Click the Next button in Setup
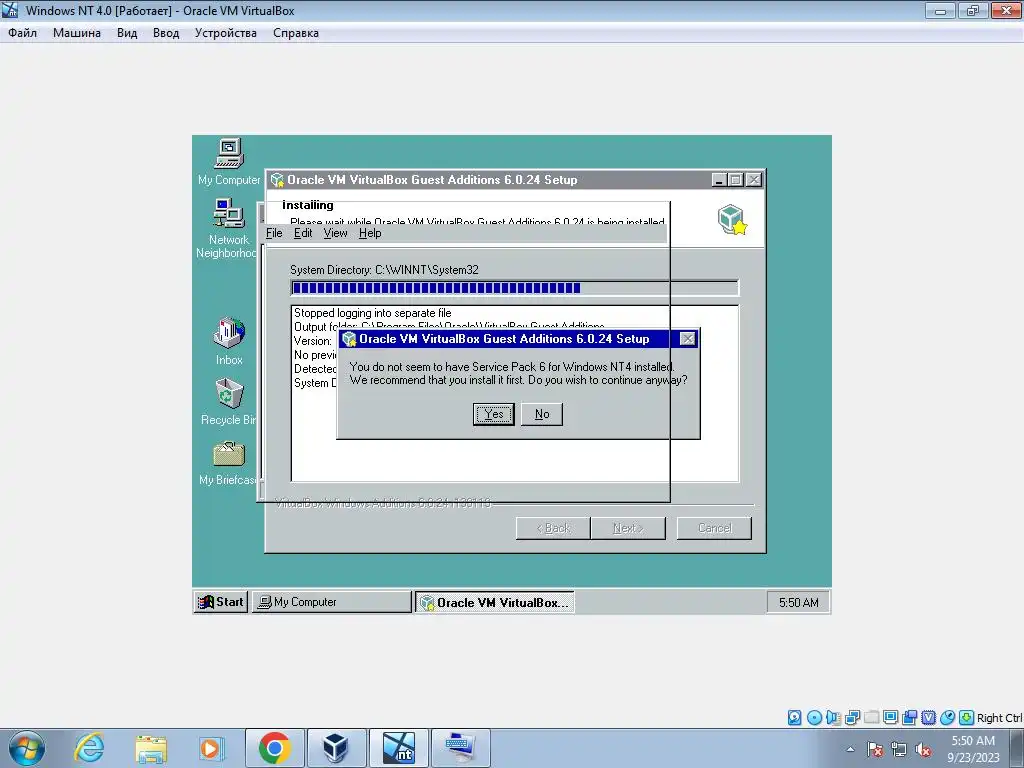Screen dimensions: 1024x768 628,528
